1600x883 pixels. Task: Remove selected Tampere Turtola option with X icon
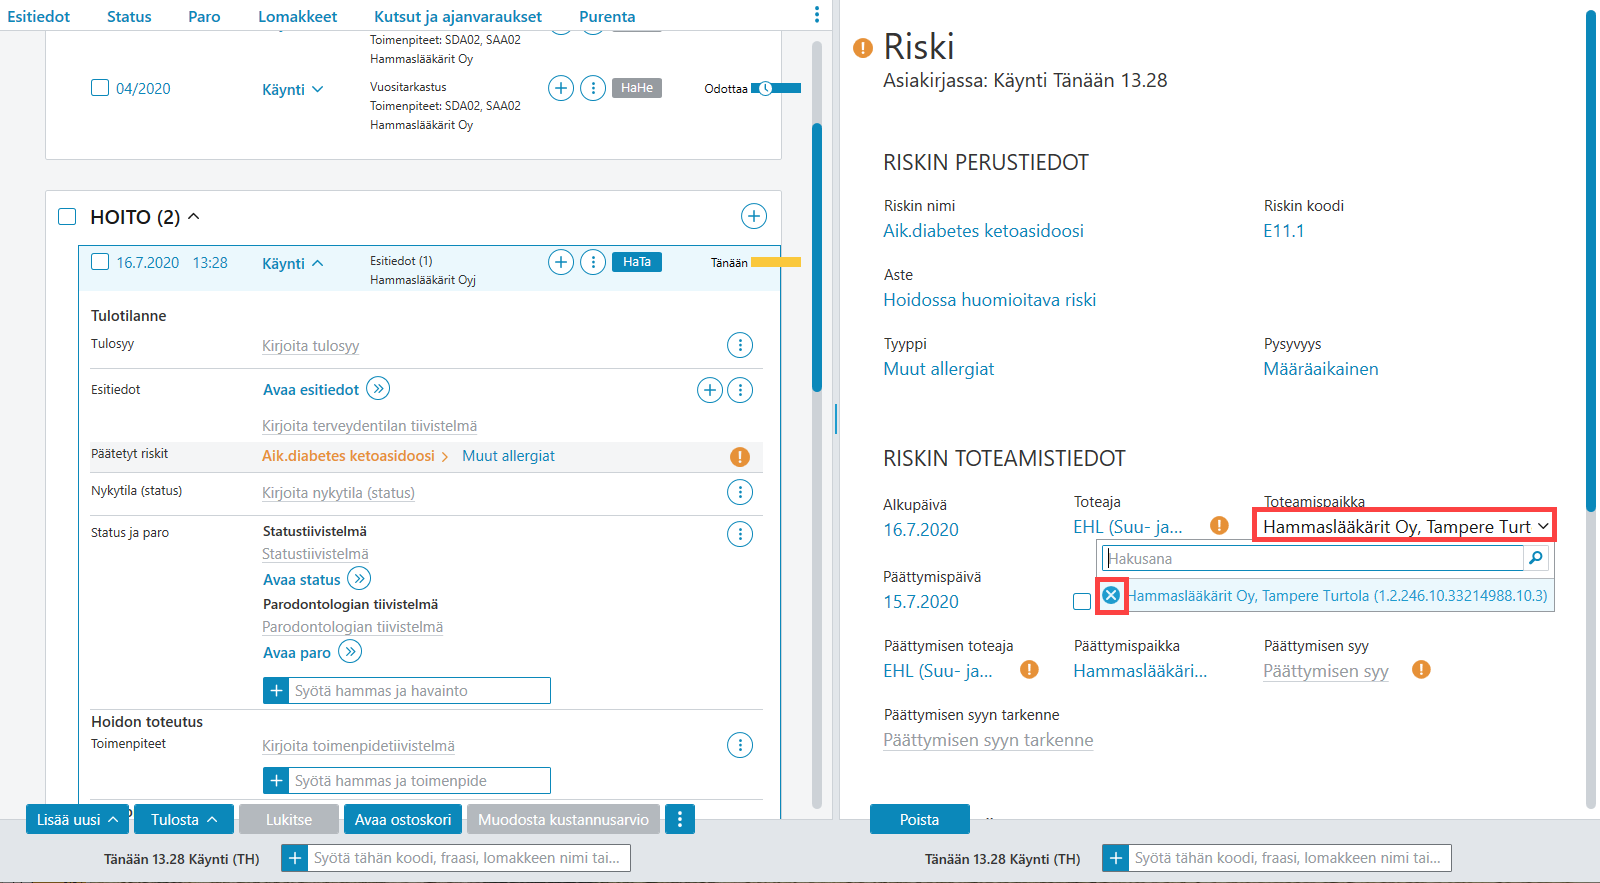[x=1111, y=595]
